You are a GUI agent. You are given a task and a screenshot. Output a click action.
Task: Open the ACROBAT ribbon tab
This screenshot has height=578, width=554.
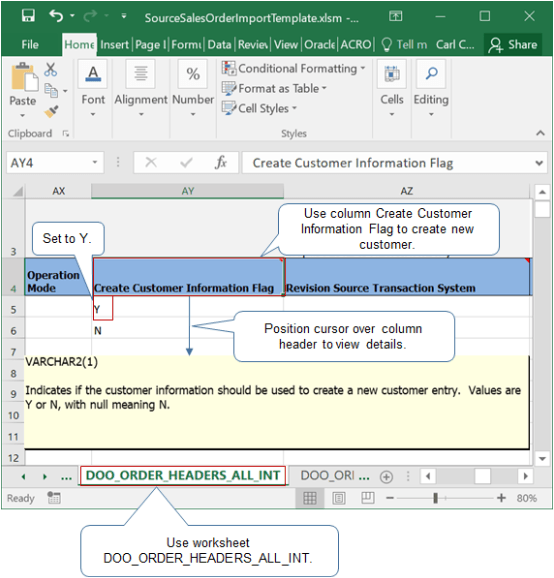point(356,45)
